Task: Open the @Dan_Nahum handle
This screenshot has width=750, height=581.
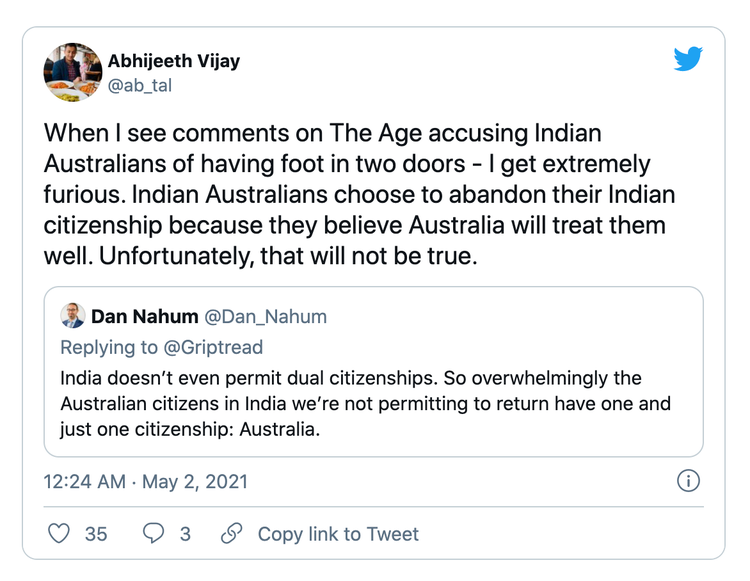Action: 265,317
